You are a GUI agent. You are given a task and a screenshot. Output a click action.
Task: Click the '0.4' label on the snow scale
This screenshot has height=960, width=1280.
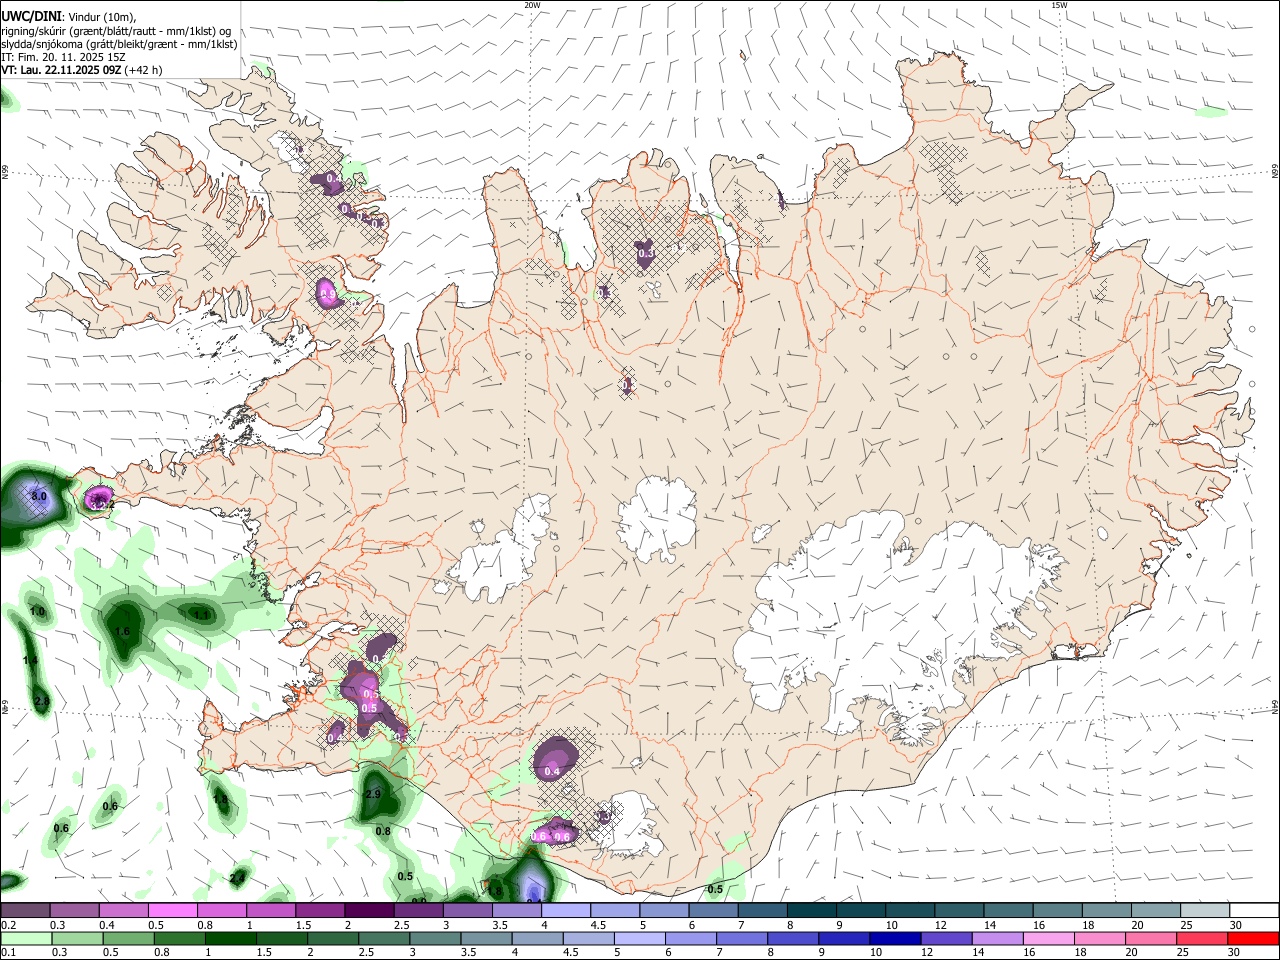pyautogui.click(x=107, y=925)
